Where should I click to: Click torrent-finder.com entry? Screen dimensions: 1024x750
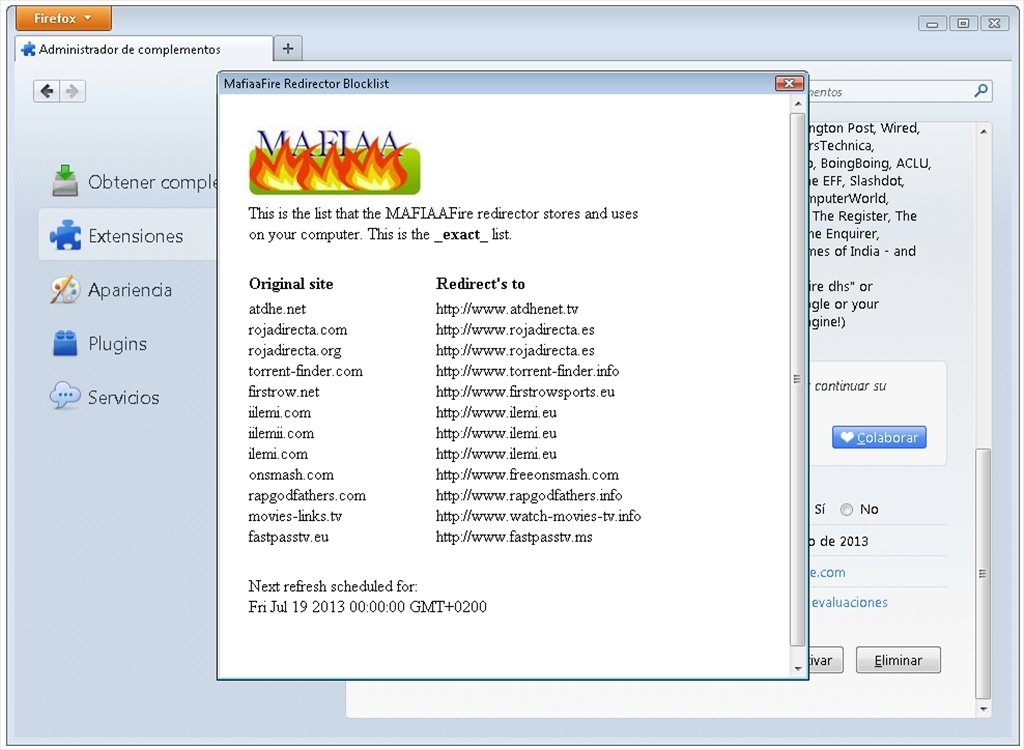(305, 371)
